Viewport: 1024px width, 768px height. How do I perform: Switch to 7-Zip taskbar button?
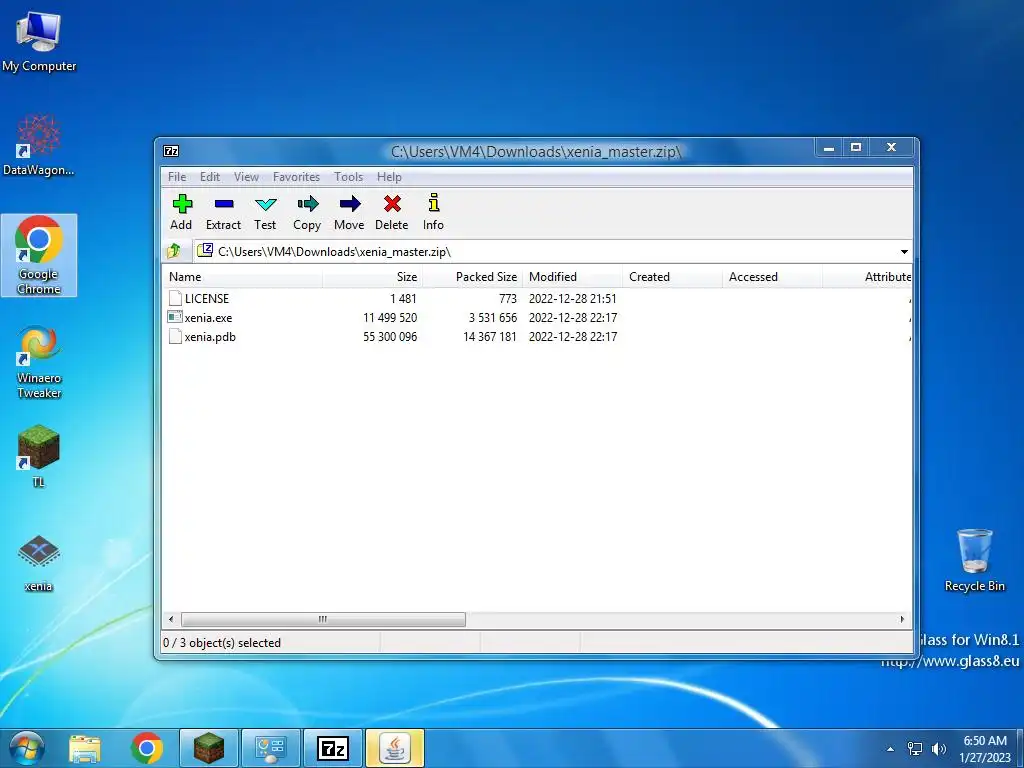(333, 748)
